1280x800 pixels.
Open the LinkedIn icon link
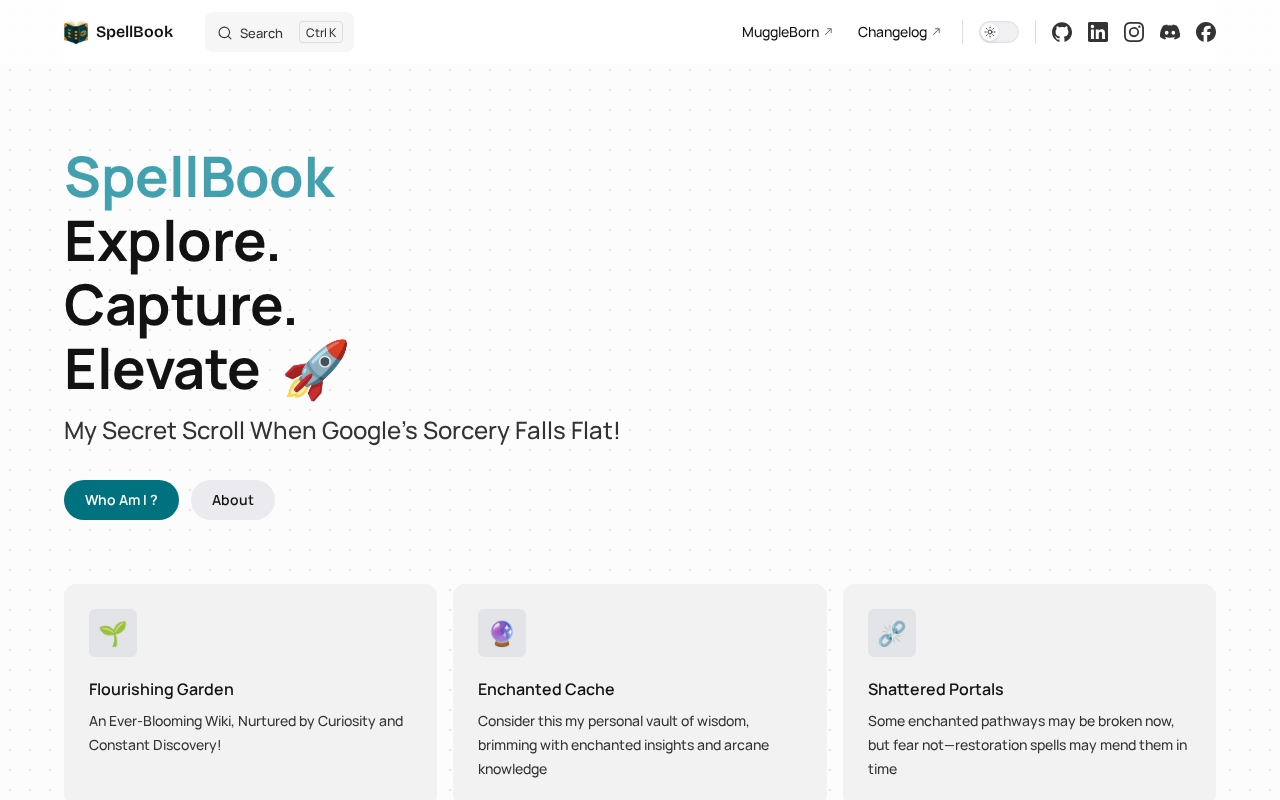coord(1098,32)
